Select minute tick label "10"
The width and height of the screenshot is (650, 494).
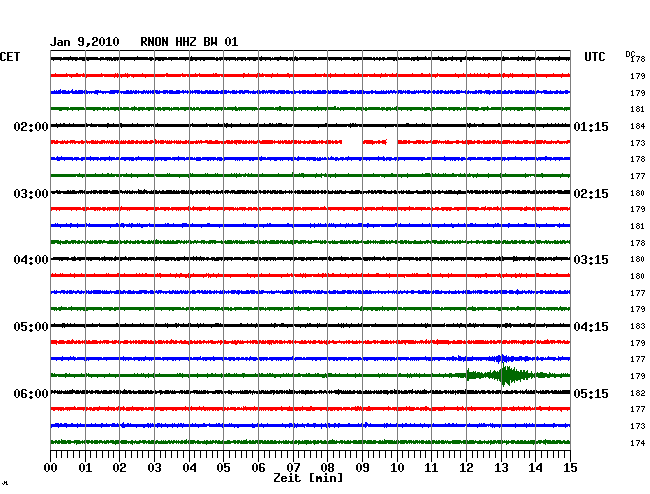(x=397, y=468)
